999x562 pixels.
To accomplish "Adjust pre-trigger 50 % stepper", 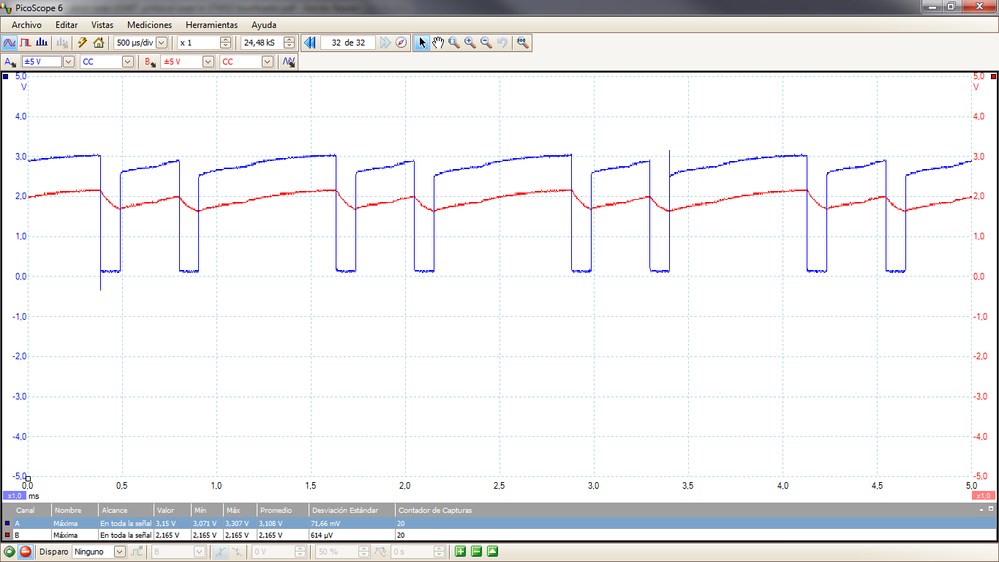I will pos(363,552).
